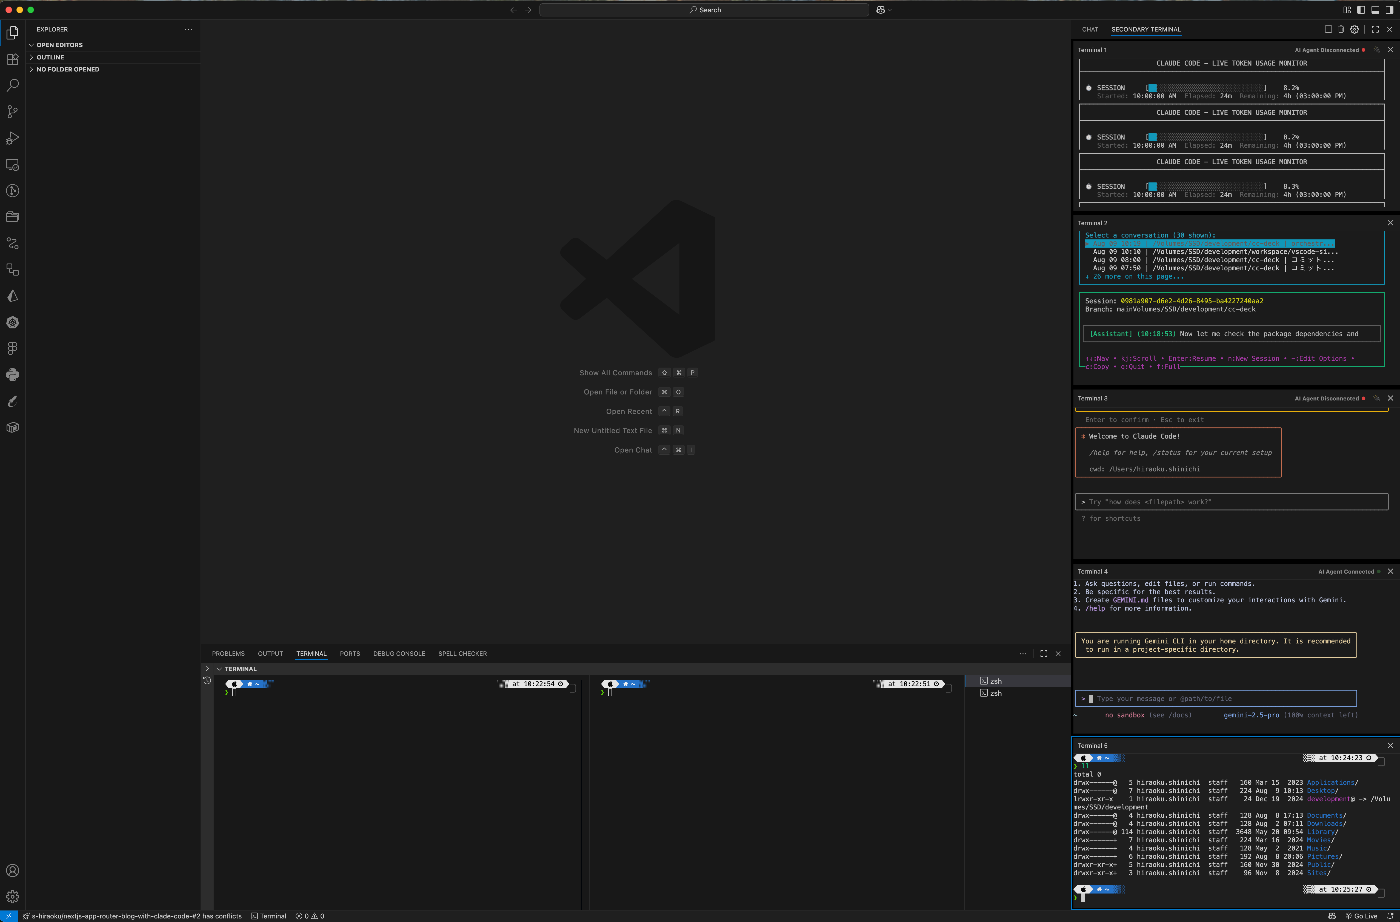
Task: Click the Kubernetes wheel icon in activity bar
Action: [x=13, y=322]
